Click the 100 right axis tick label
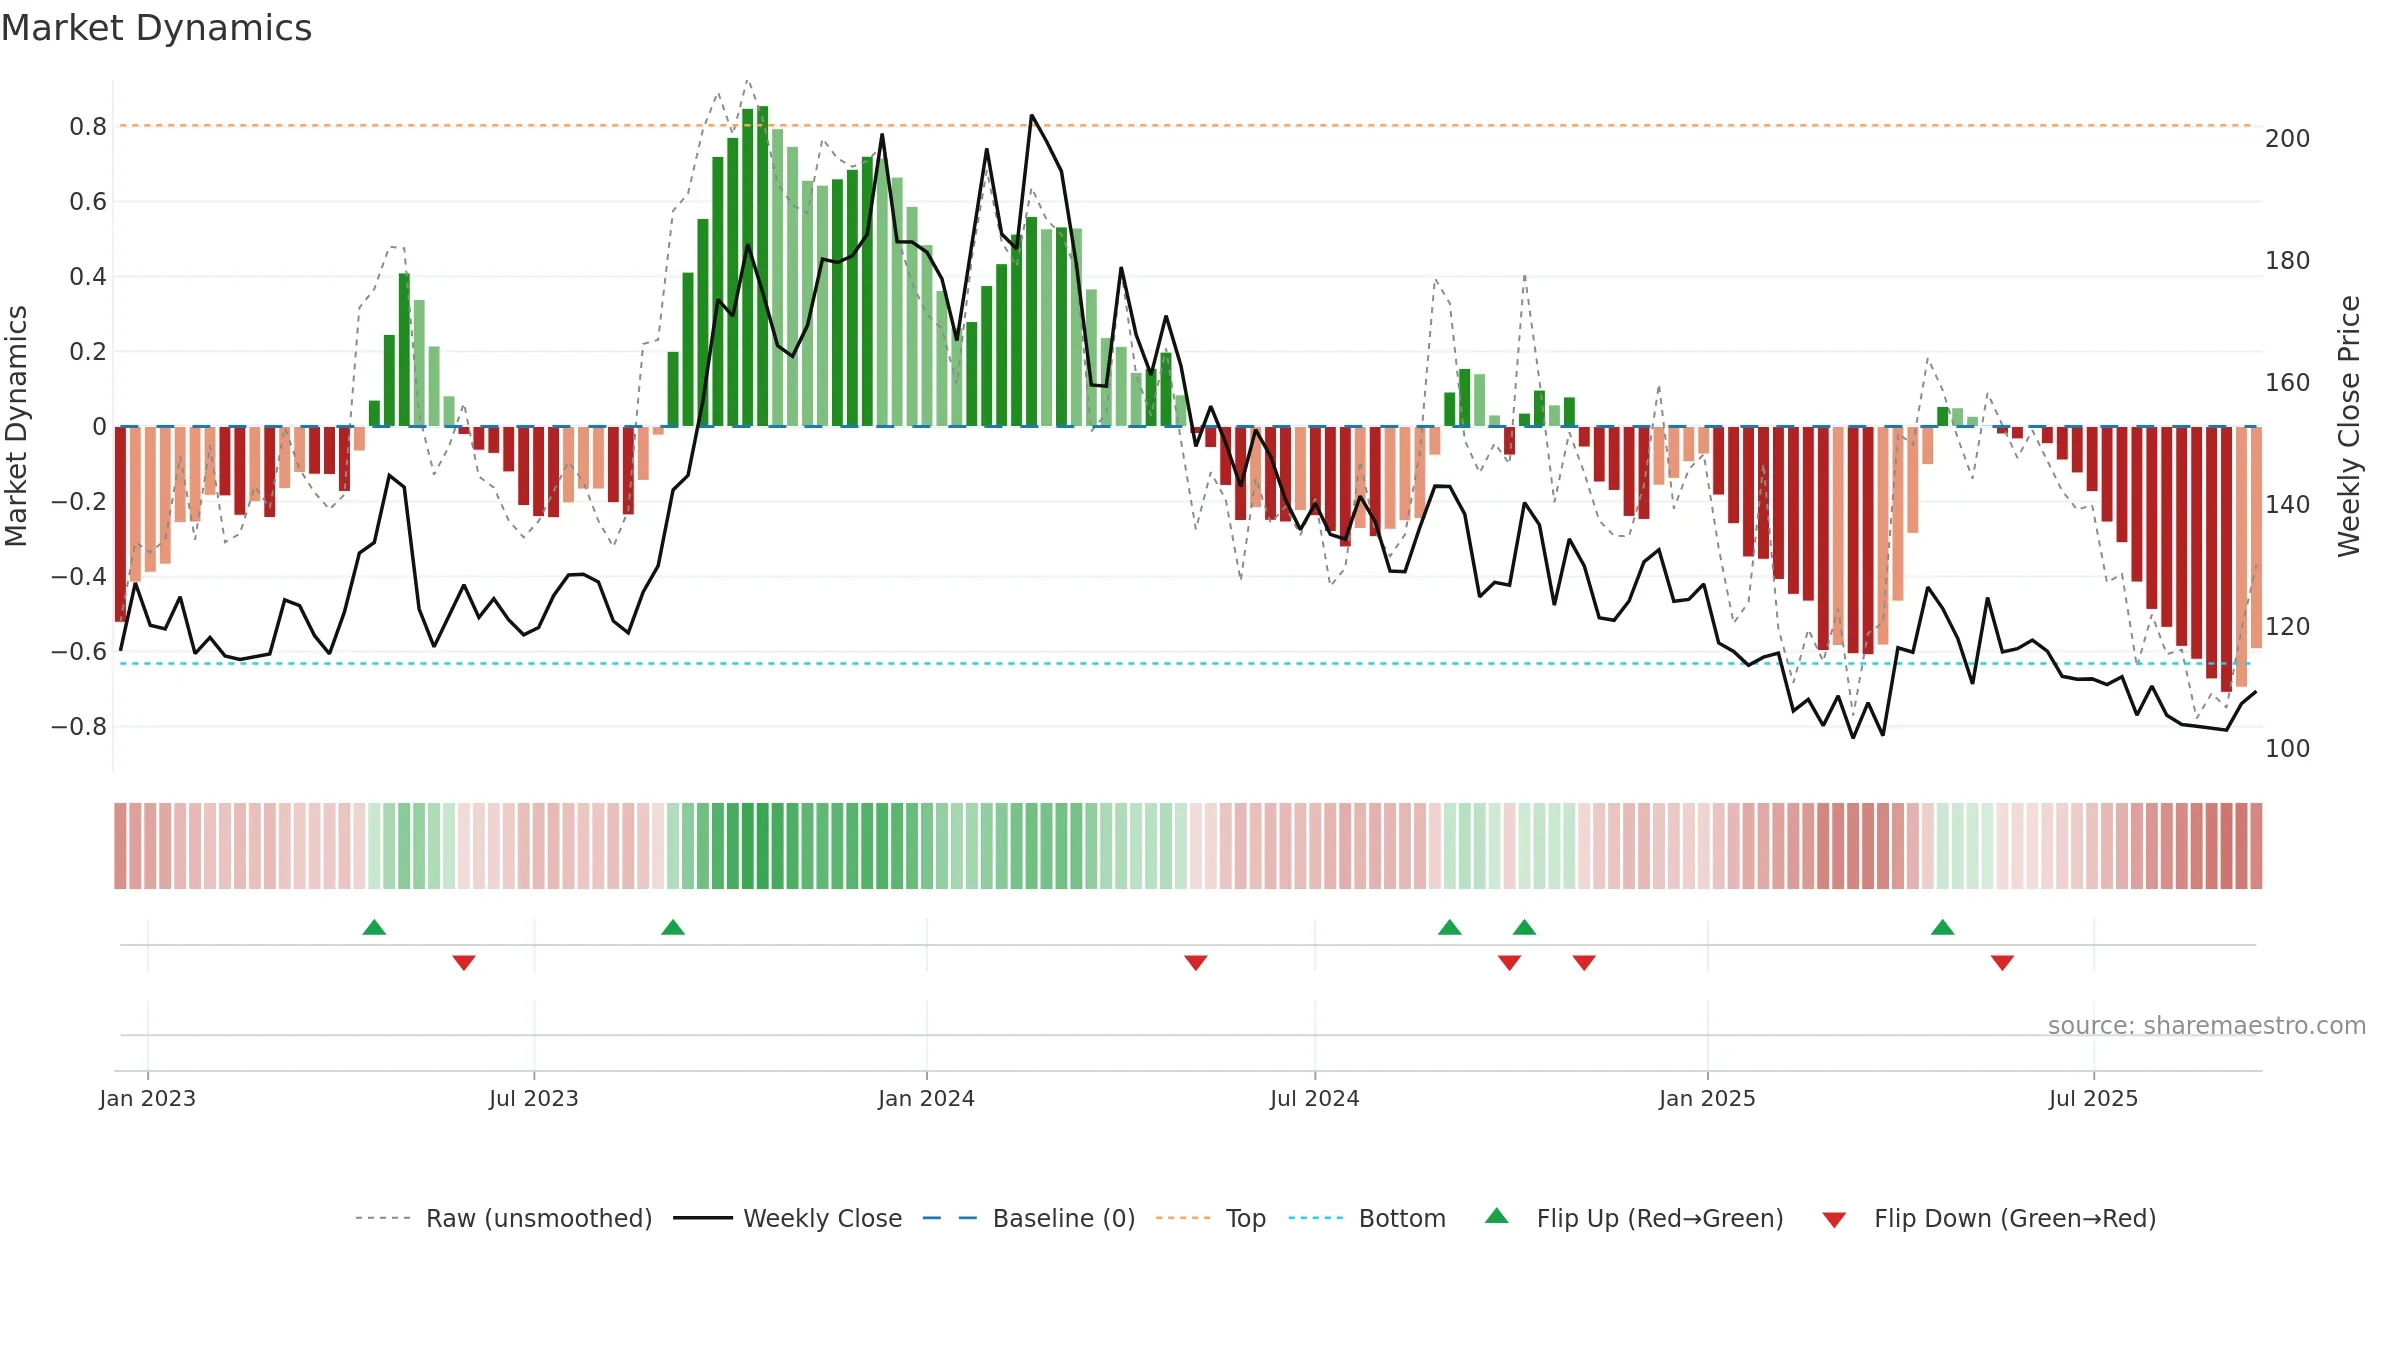The height and width of the screenshot is (1350, 2400). [x=2288, y=748]
